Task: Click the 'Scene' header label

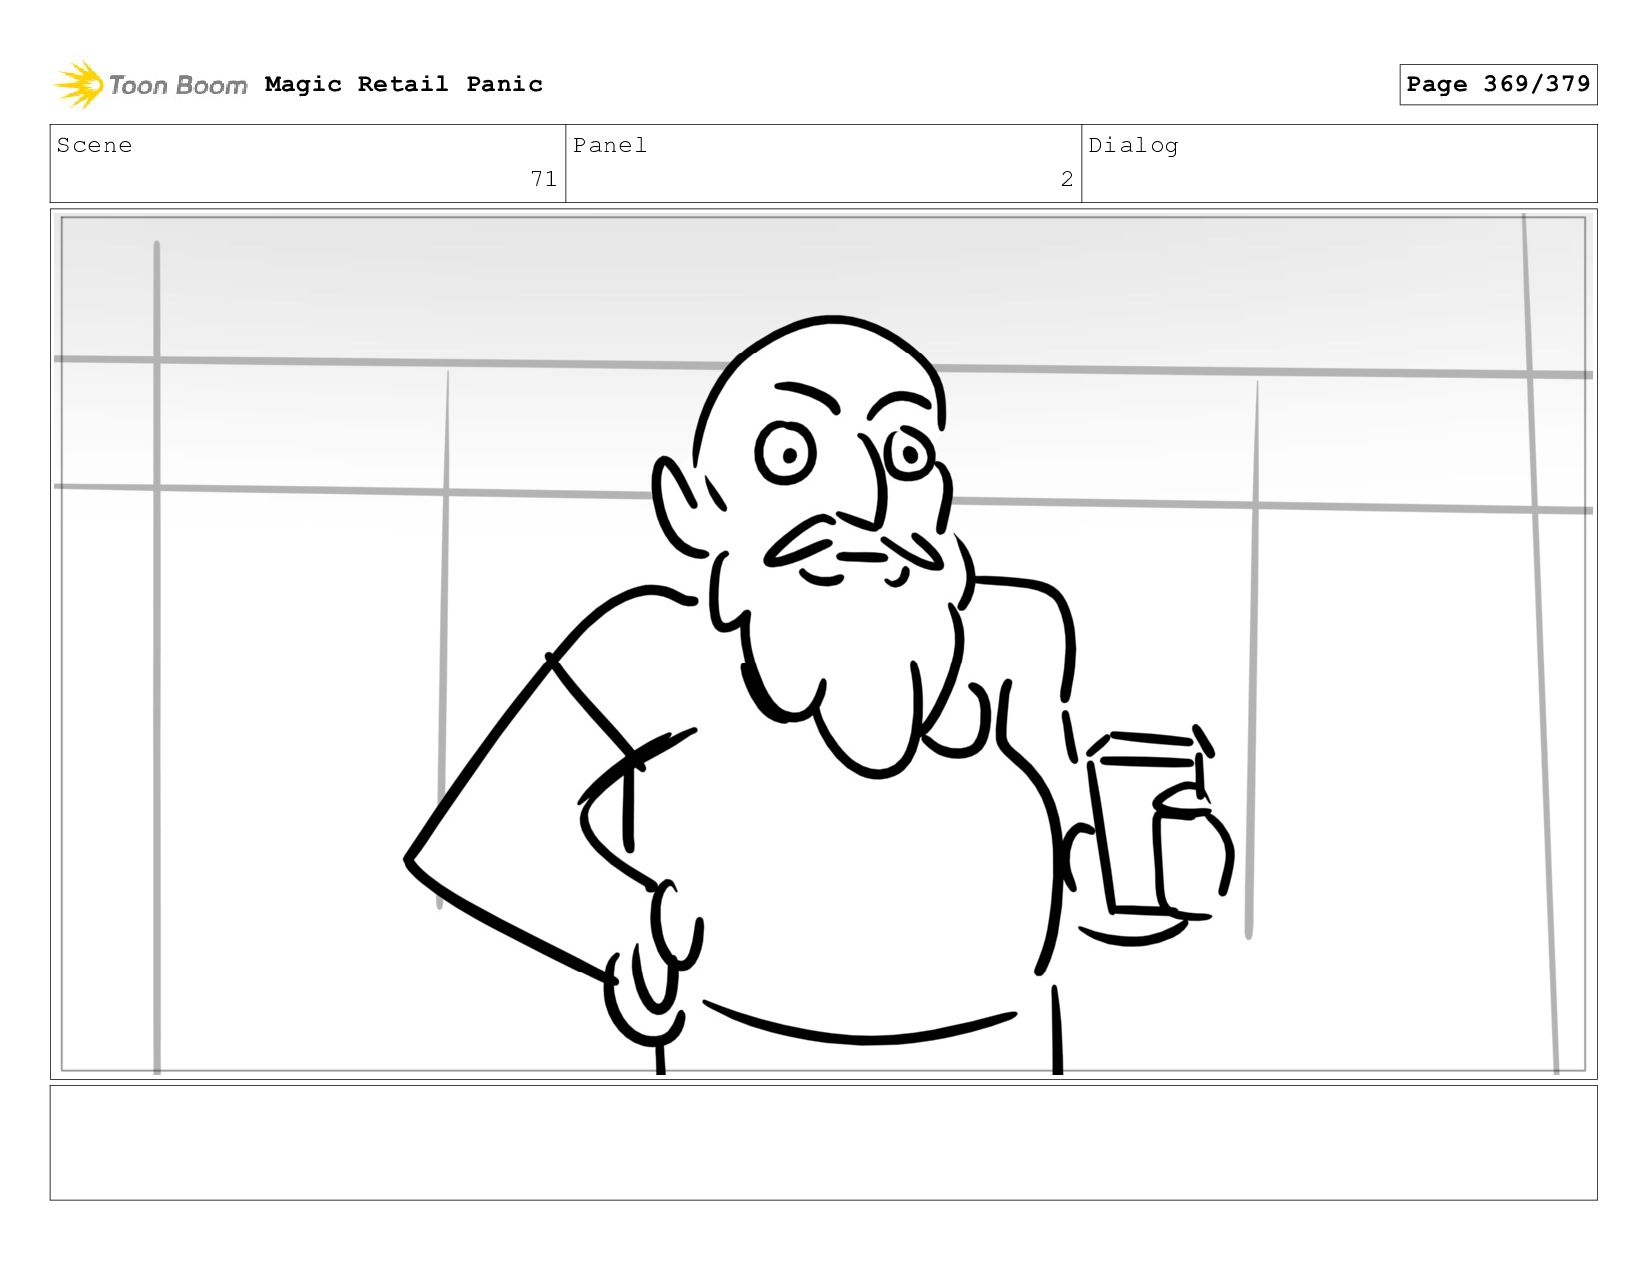Action: point(94,145)
